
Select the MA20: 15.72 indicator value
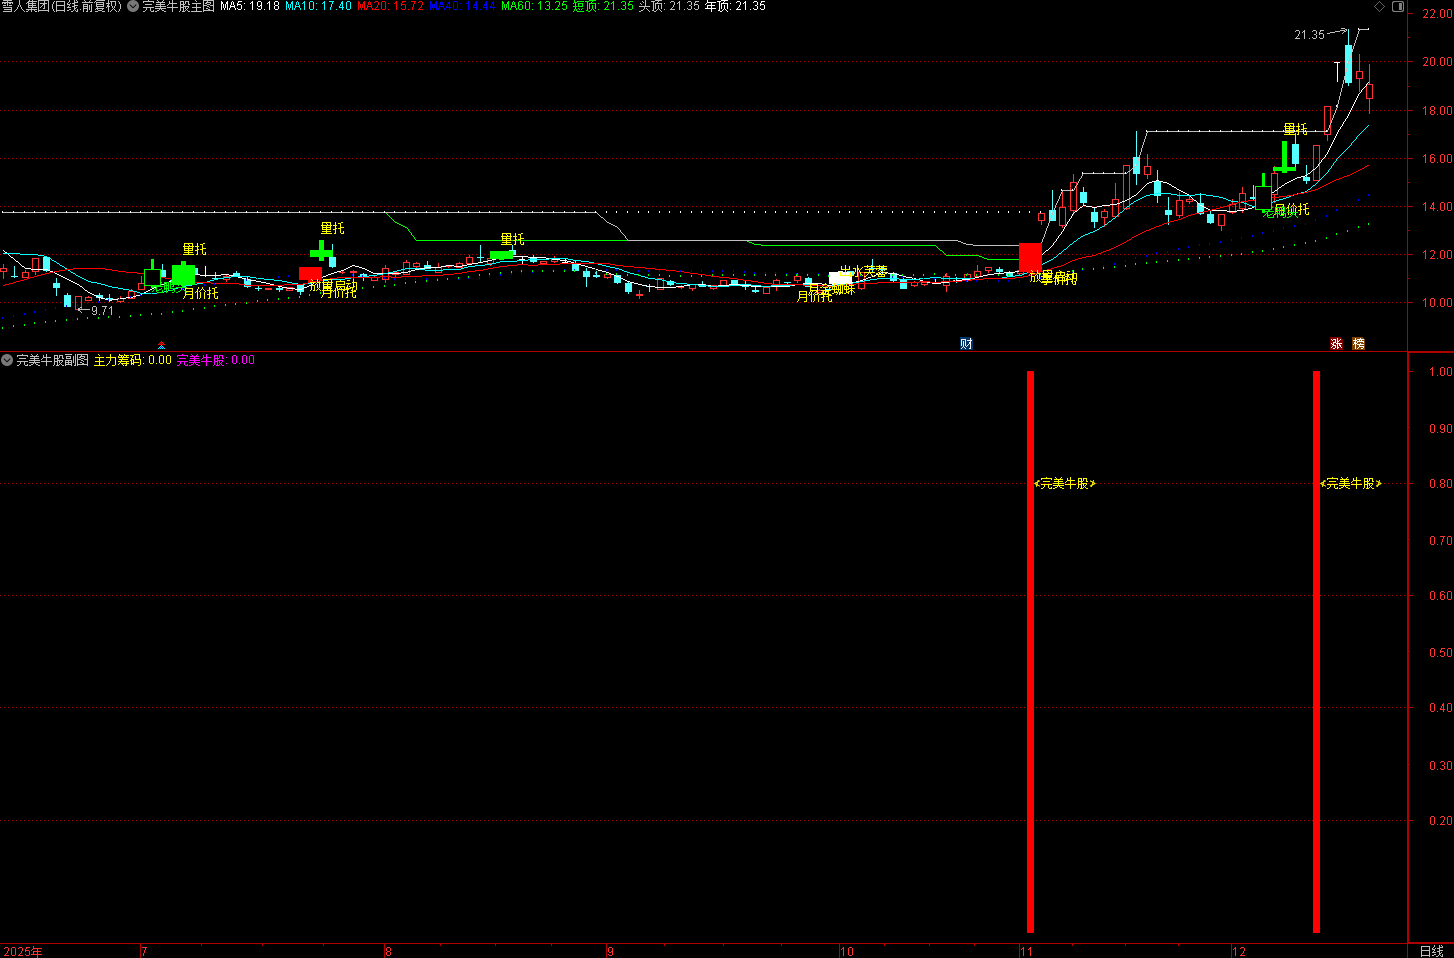point(390,6)
